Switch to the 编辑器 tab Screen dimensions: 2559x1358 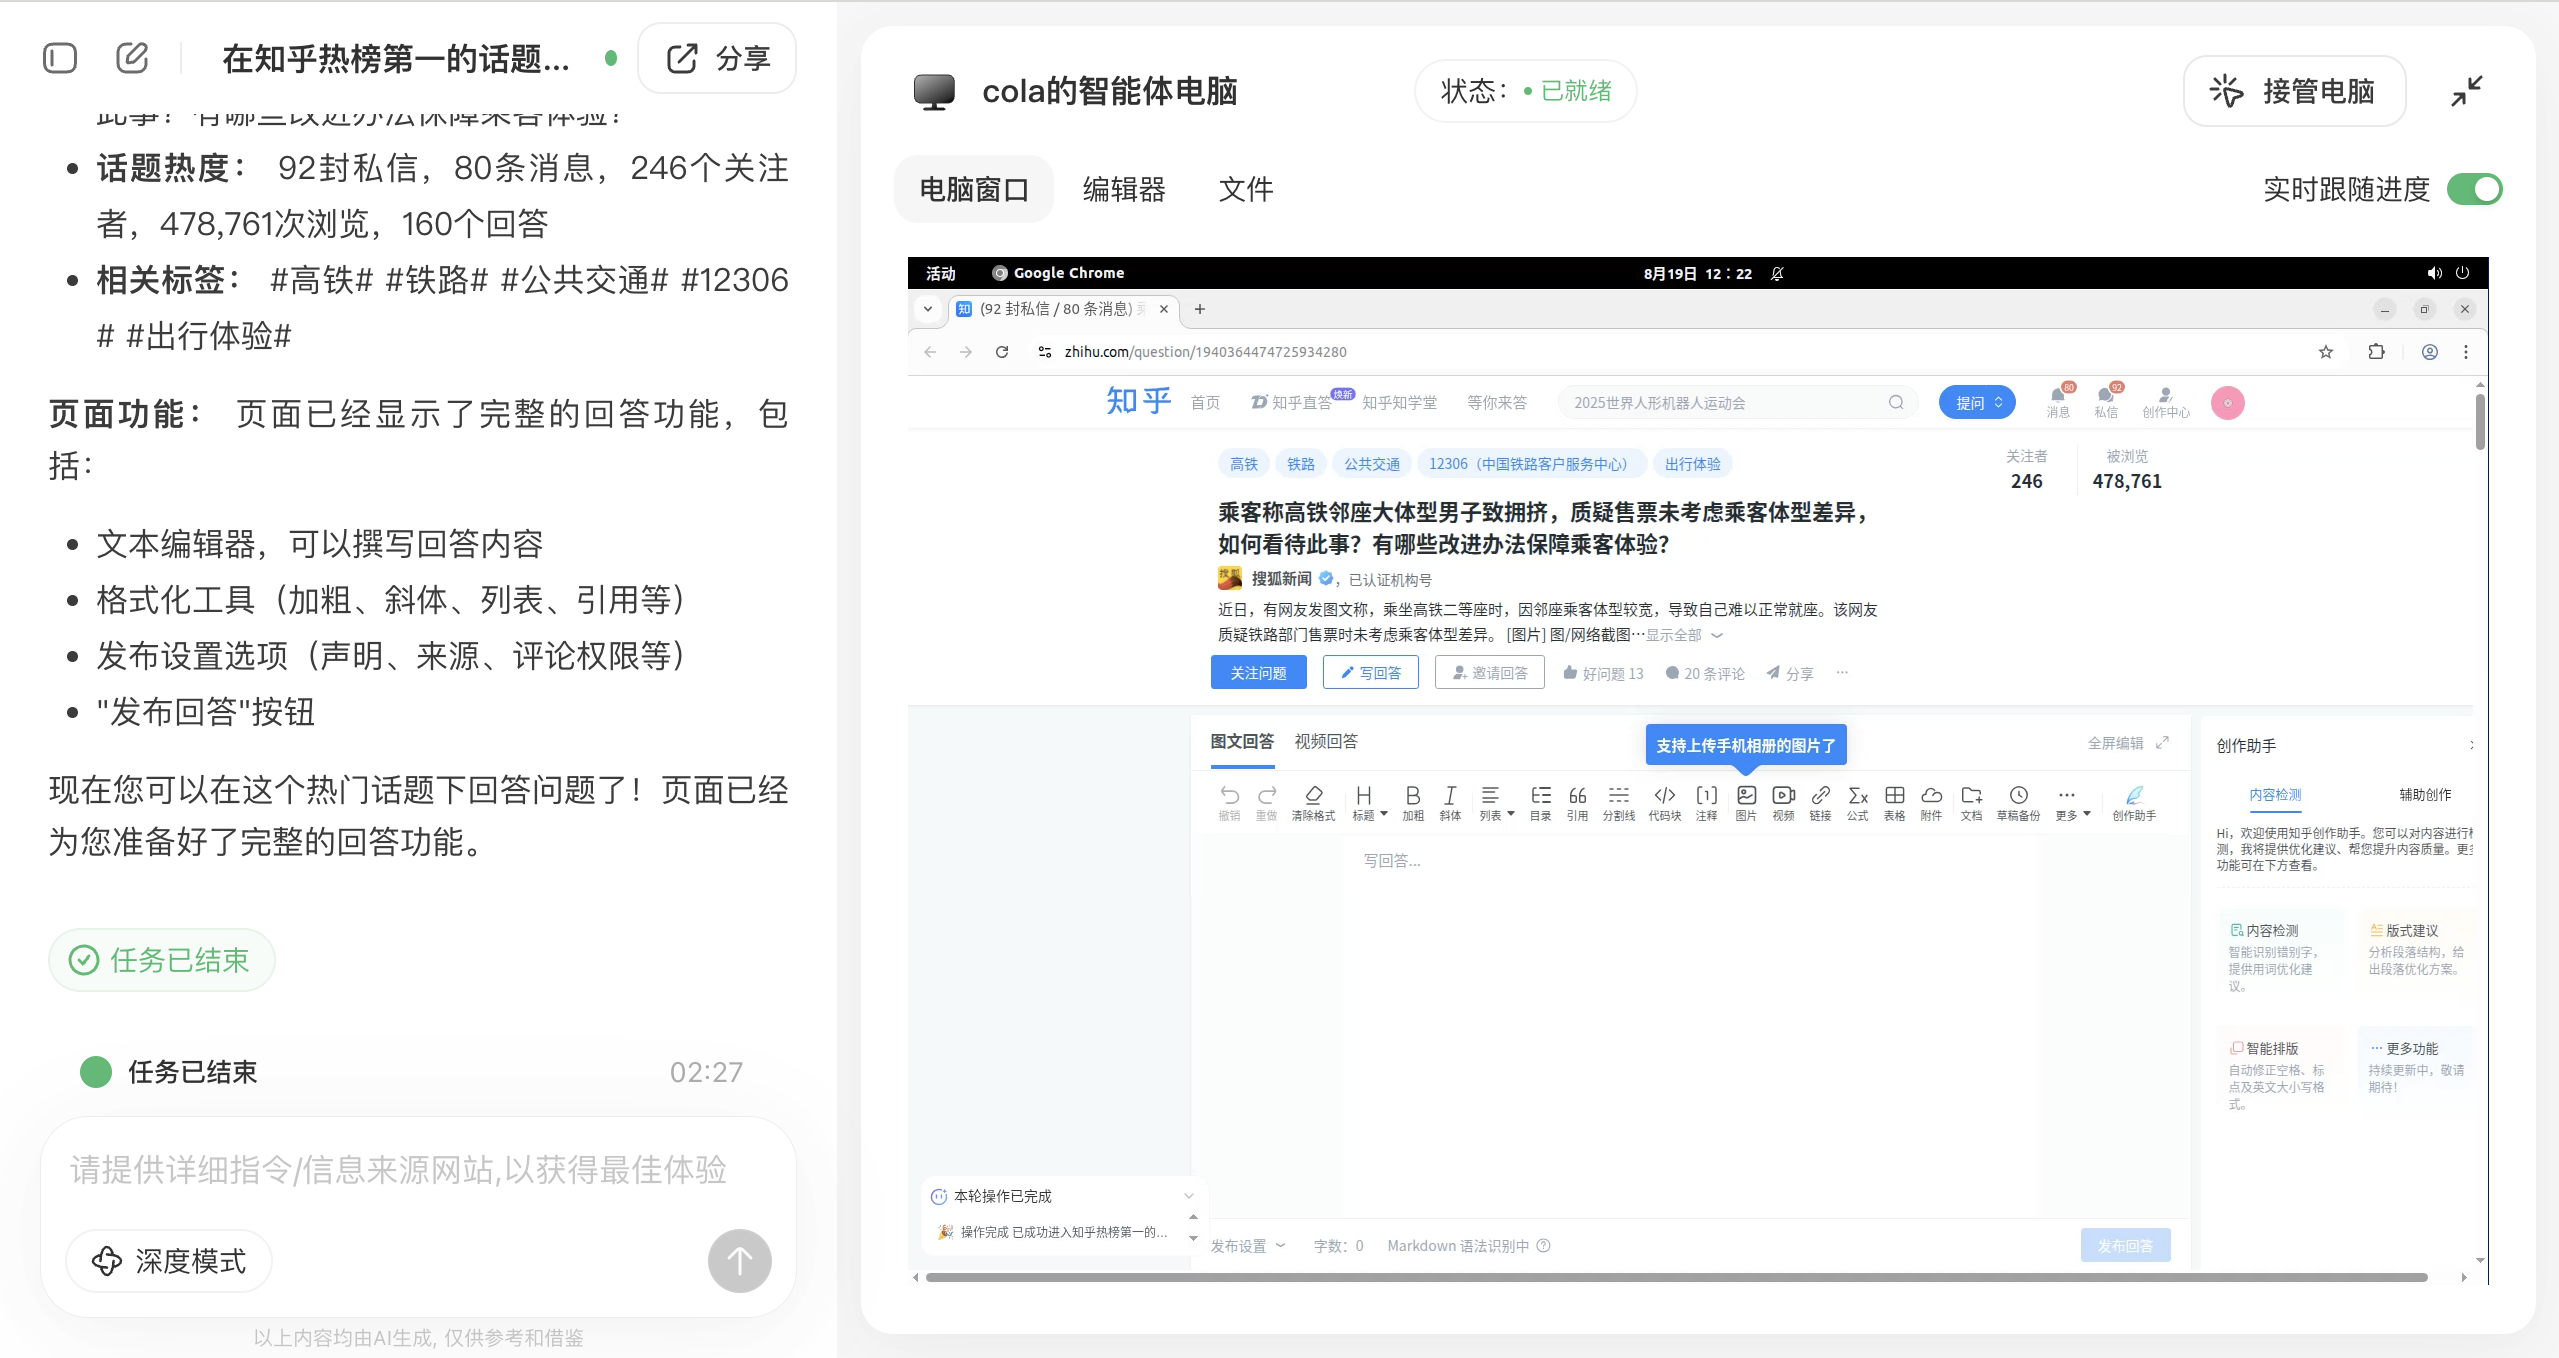pyautogui.click(x=1124, y=189)
